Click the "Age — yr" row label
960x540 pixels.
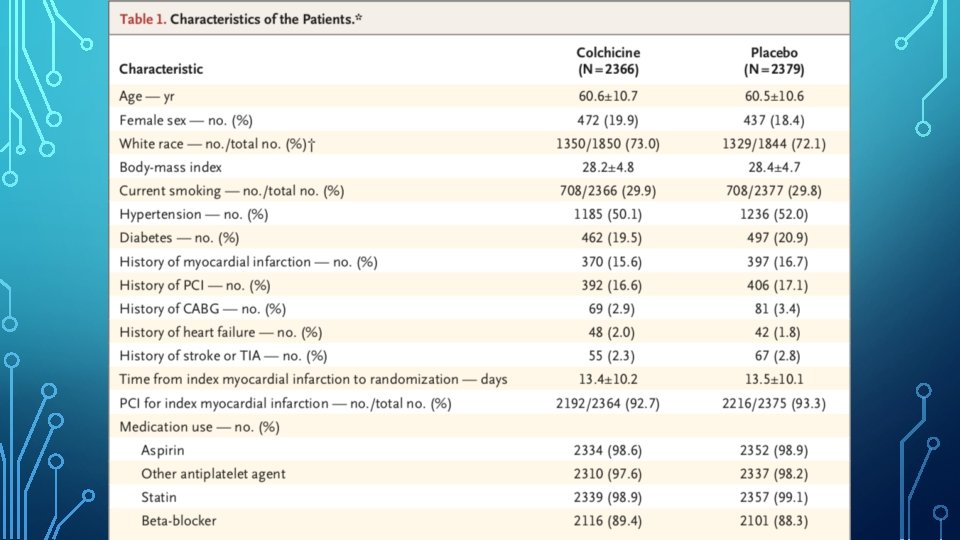click(x=147, y=98)
